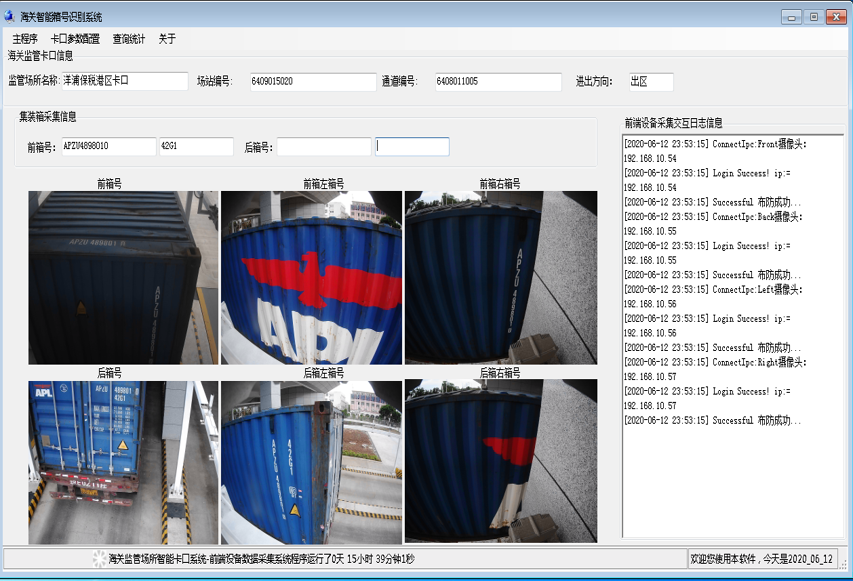The image size is (853, 581).
Task: Click the ConnectIpc:Back摄像头 log line
Action: 713,217
